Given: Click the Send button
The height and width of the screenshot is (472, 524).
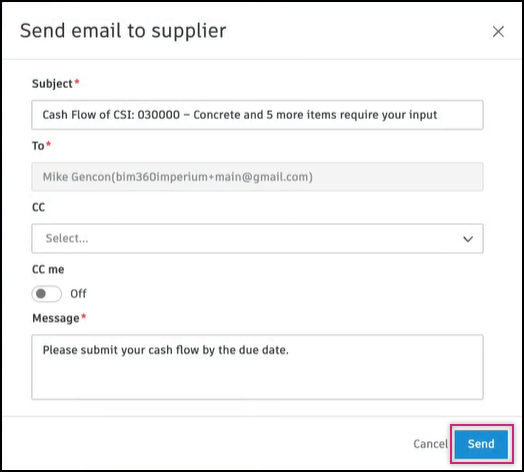Looking at the screenshot, I should click(481, 444).
